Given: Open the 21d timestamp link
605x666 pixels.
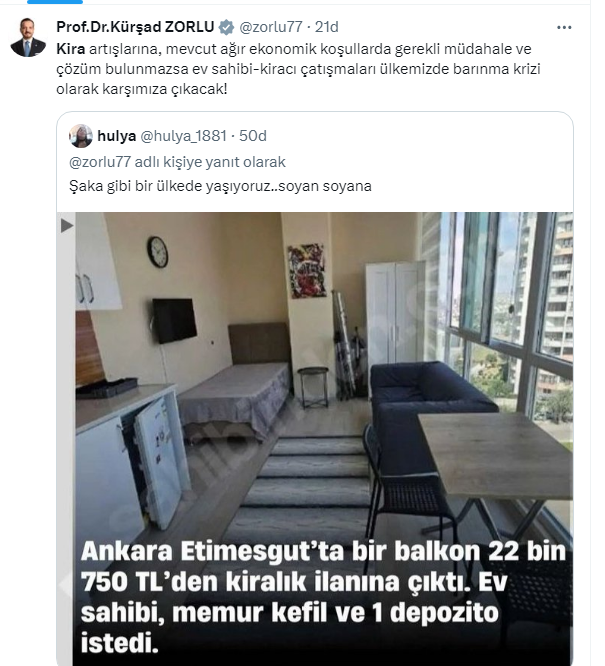Looking at the screenshot, I should click(x=326, y=27).
